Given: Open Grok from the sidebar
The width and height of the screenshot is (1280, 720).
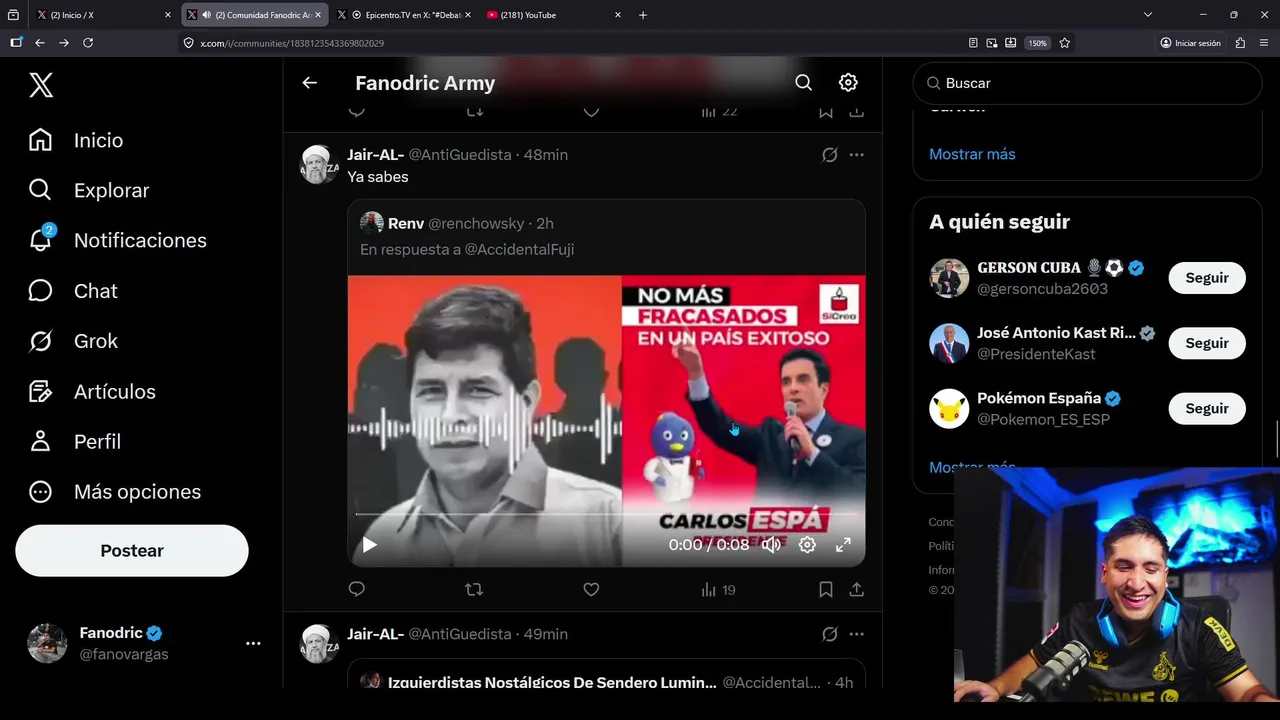Looking at the screenshot, I should point(73,341).
